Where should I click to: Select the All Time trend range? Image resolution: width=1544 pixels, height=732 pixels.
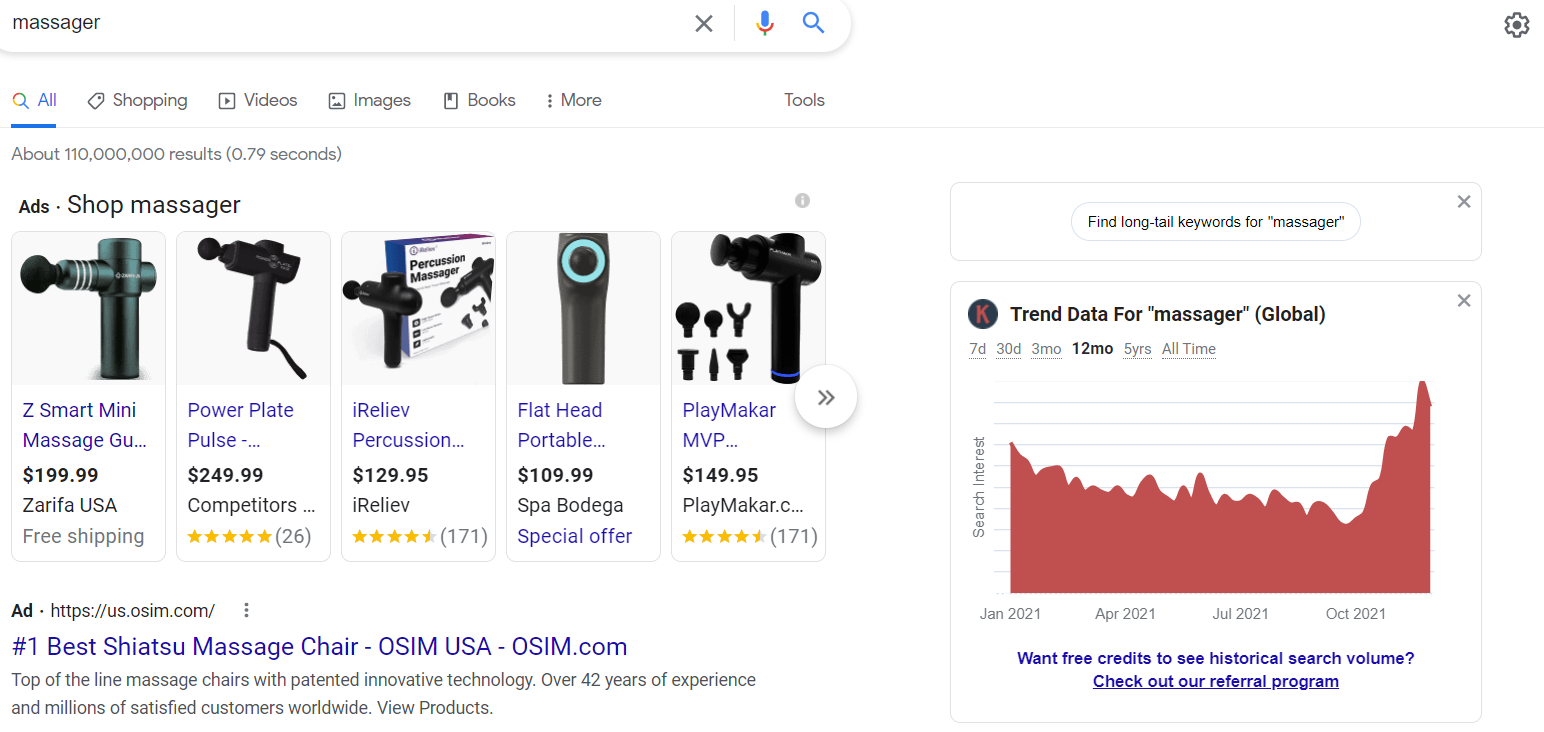coord(1189,349)
